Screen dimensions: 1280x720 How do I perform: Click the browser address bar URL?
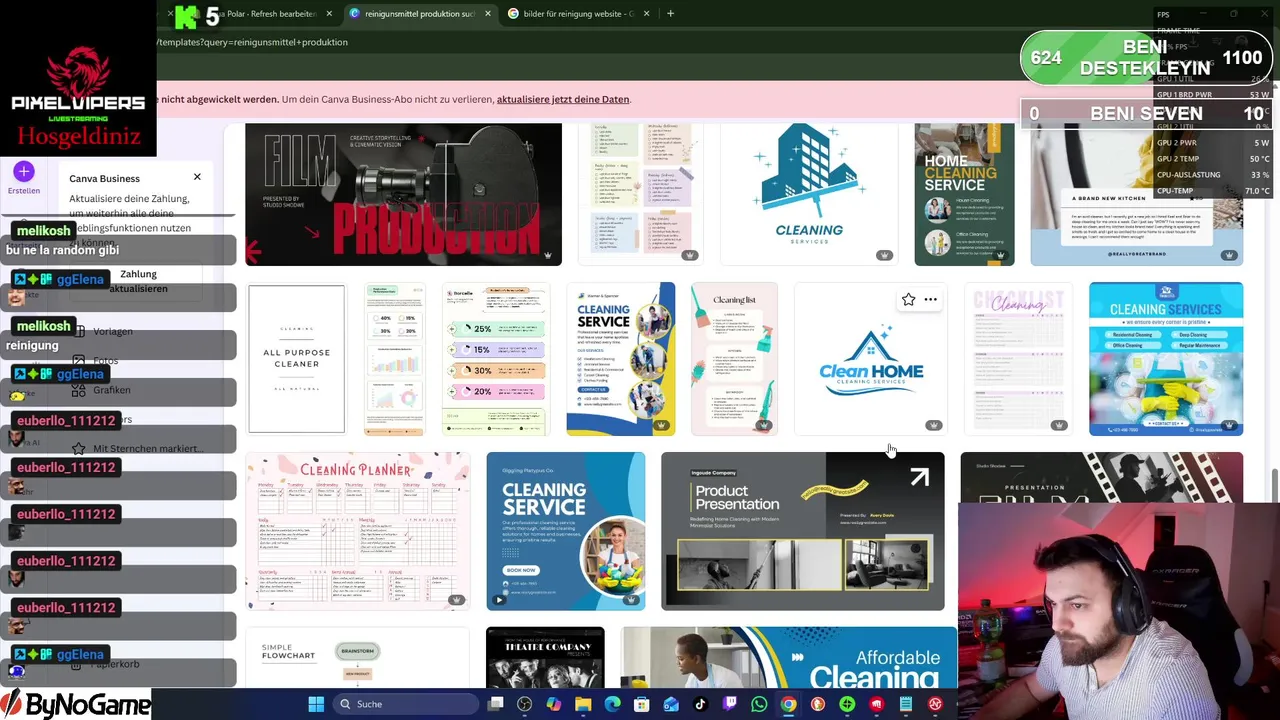(253, 42)
